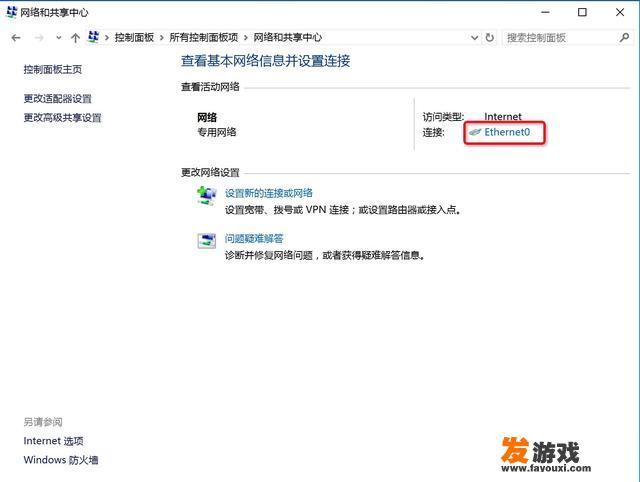Click the new connection setup icon
This screenshot has height=482, width=640.
207,195
